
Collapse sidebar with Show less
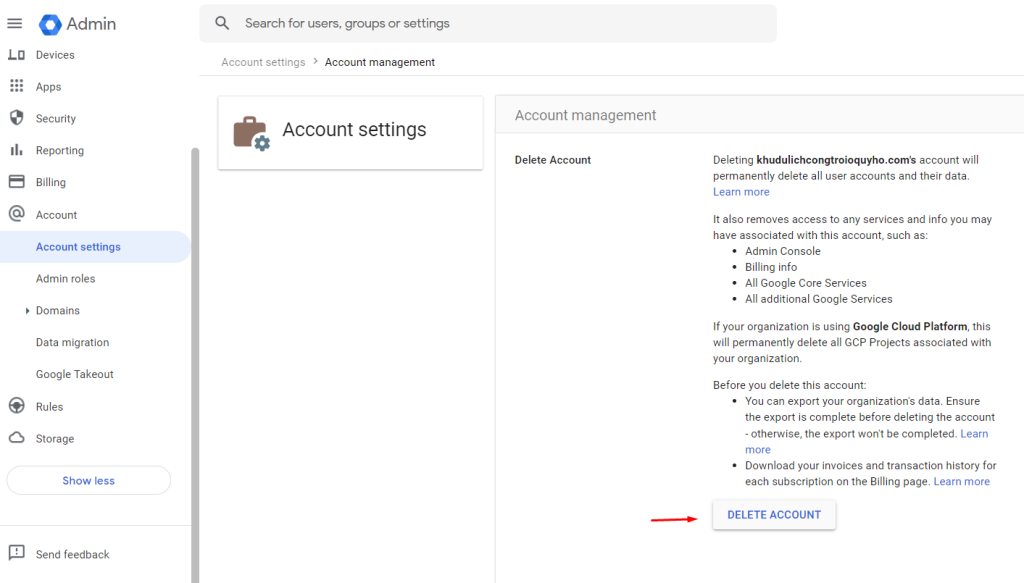click(x=88, y=480)
